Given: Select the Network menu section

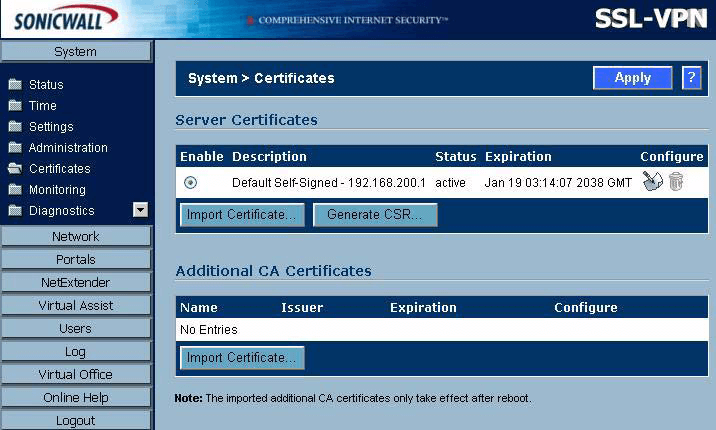Looking at the screenshot, I should click(x=76, y=236).
